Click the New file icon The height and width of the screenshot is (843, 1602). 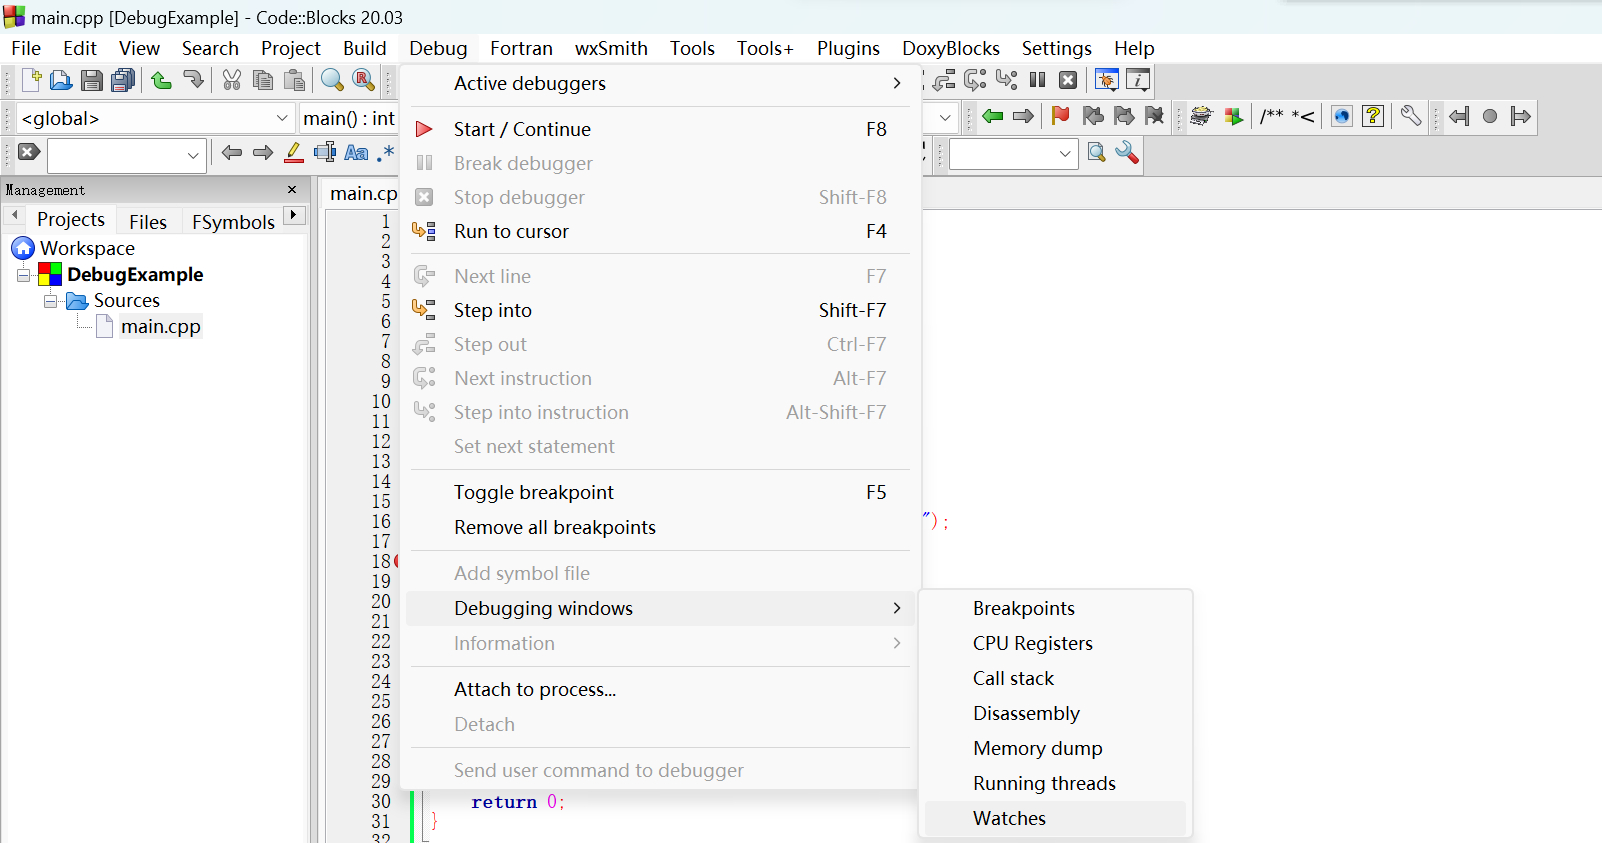(31, 80)
